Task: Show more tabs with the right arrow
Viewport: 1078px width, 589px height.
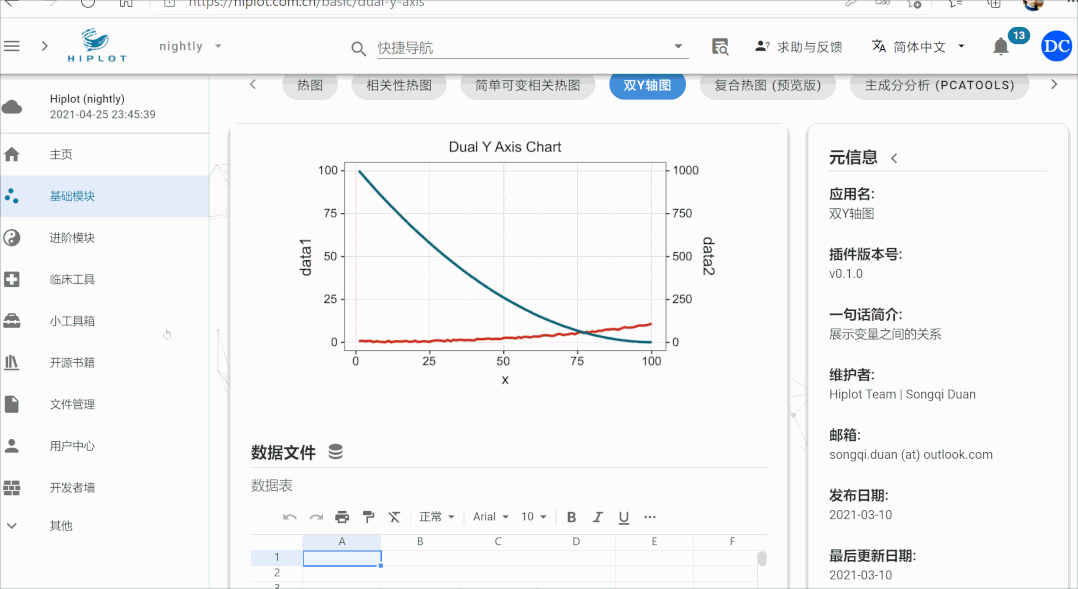Action: coord(1054,85)
